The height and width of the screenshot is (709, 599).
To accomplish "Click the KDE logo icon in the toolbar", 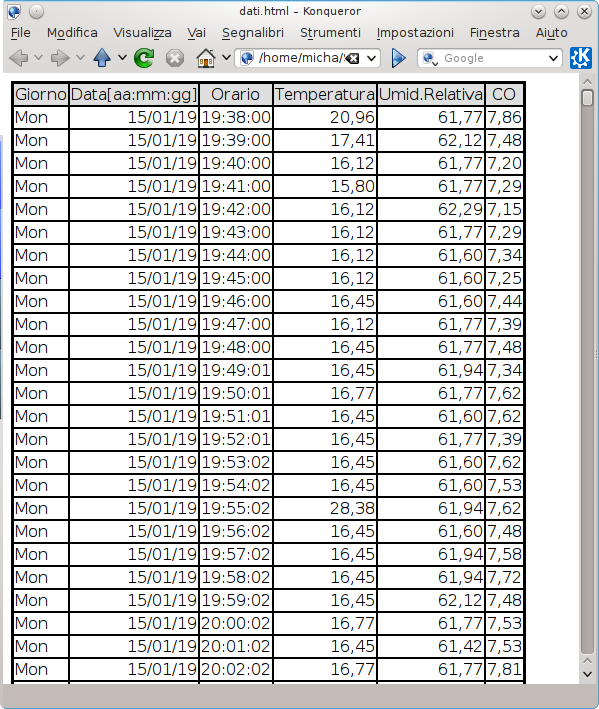I will coord(580,58).
